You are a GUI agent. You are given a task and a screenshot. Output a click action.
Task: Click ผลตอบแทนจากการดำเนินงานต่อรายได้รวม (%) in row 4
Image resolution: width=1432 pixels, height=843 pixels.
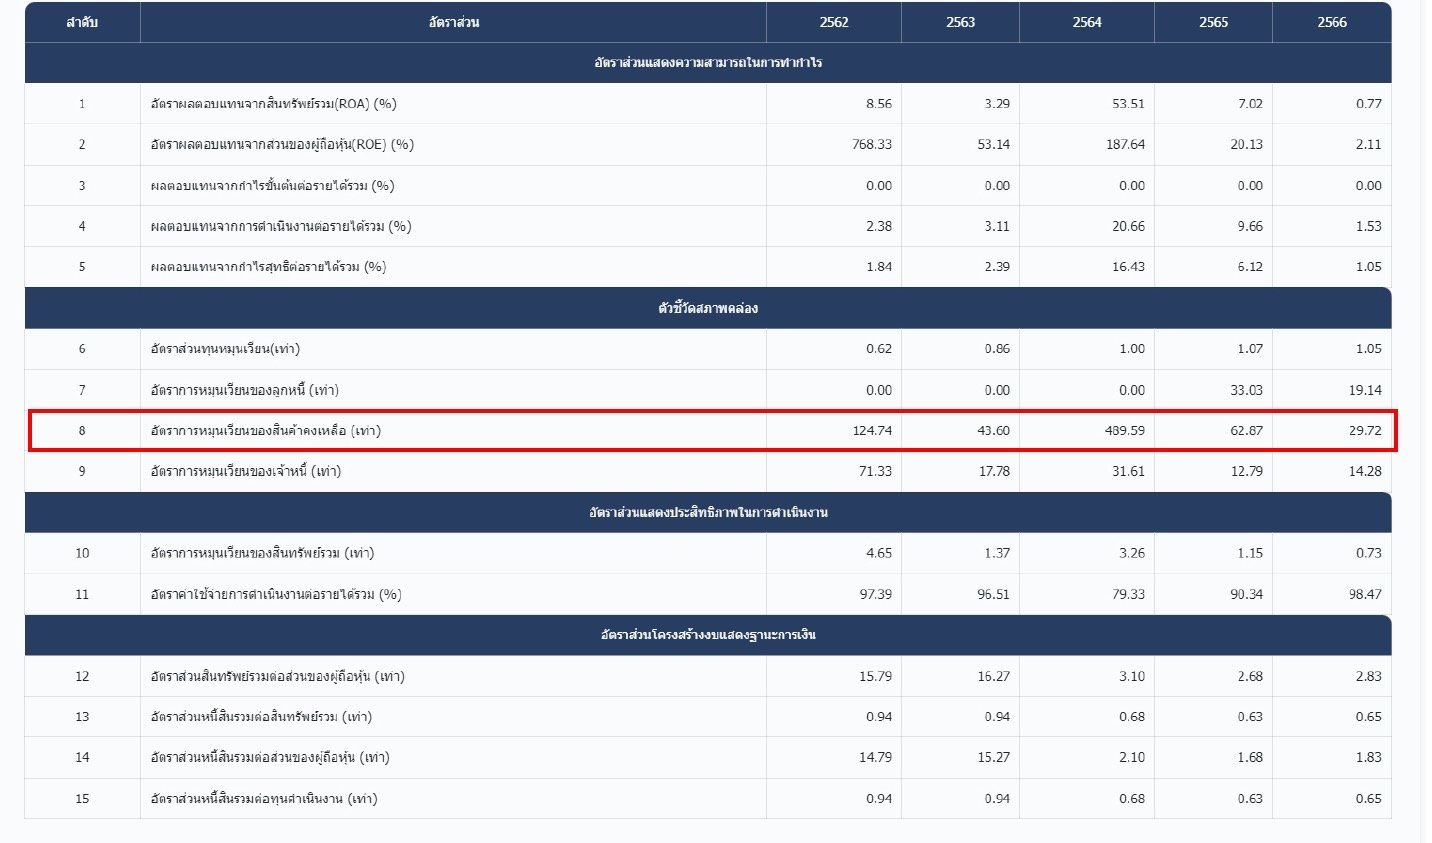[x=281, y=227]
